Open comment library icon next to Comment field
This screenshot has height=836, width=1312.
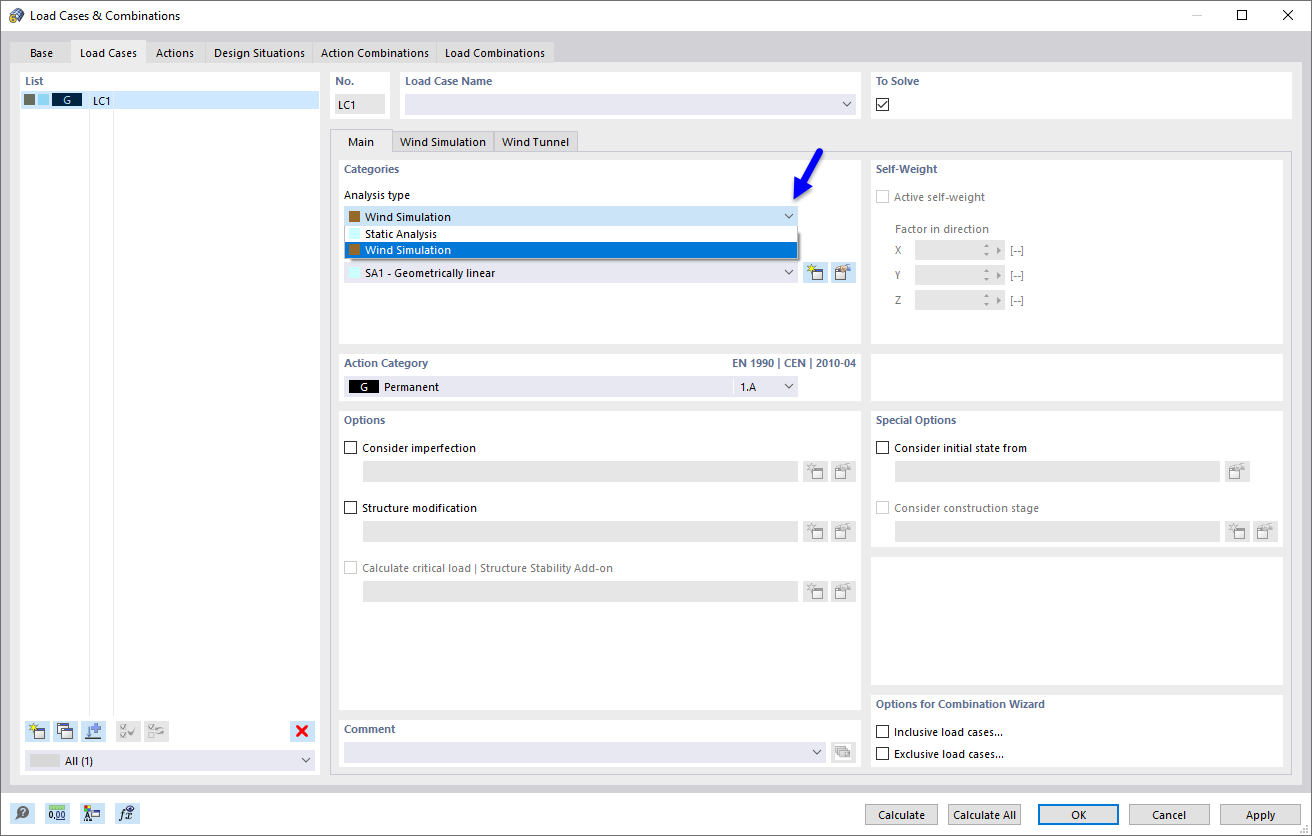pyautogui.click(x=844, y=752)
